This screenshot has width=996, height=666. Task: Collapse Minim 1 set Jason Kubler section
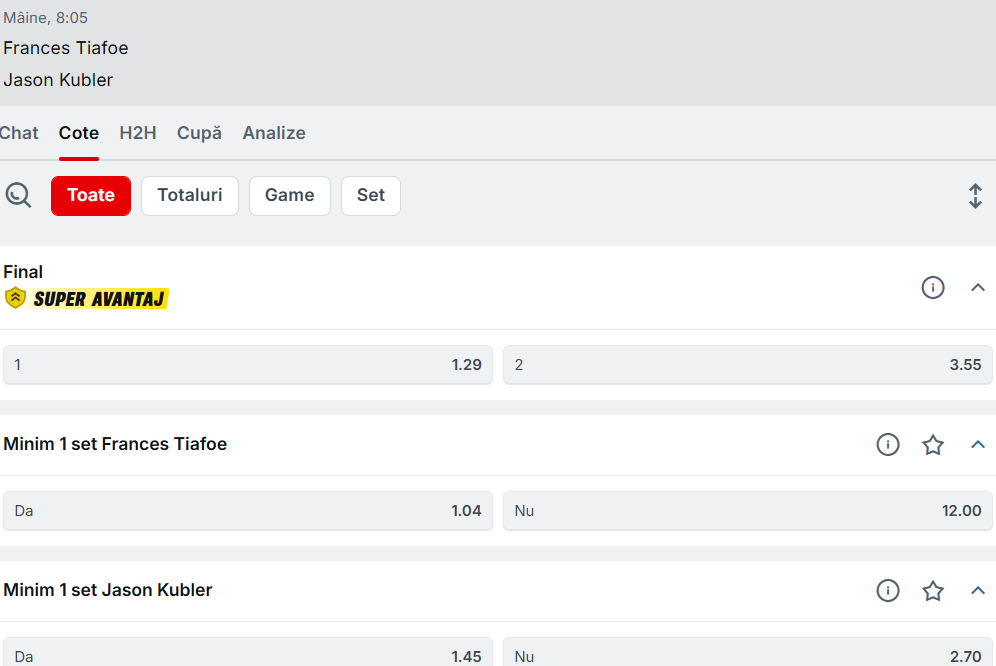[x=978, y=590]
